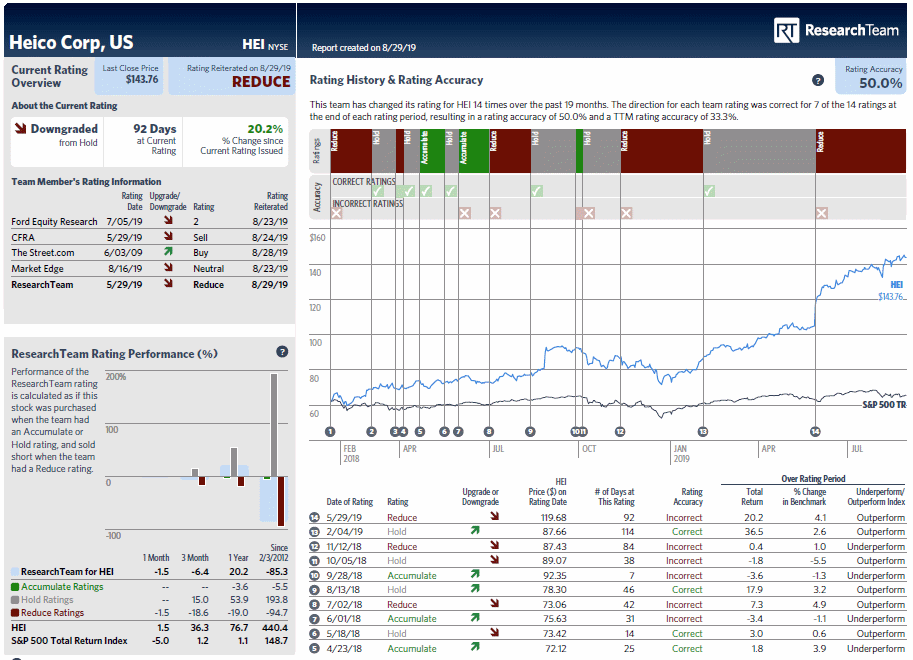Click the red Downgraded arrow icon
Image resolution: width=913 pixels, height=660 pixels.
pyautogui.click(x=21, y=129)
